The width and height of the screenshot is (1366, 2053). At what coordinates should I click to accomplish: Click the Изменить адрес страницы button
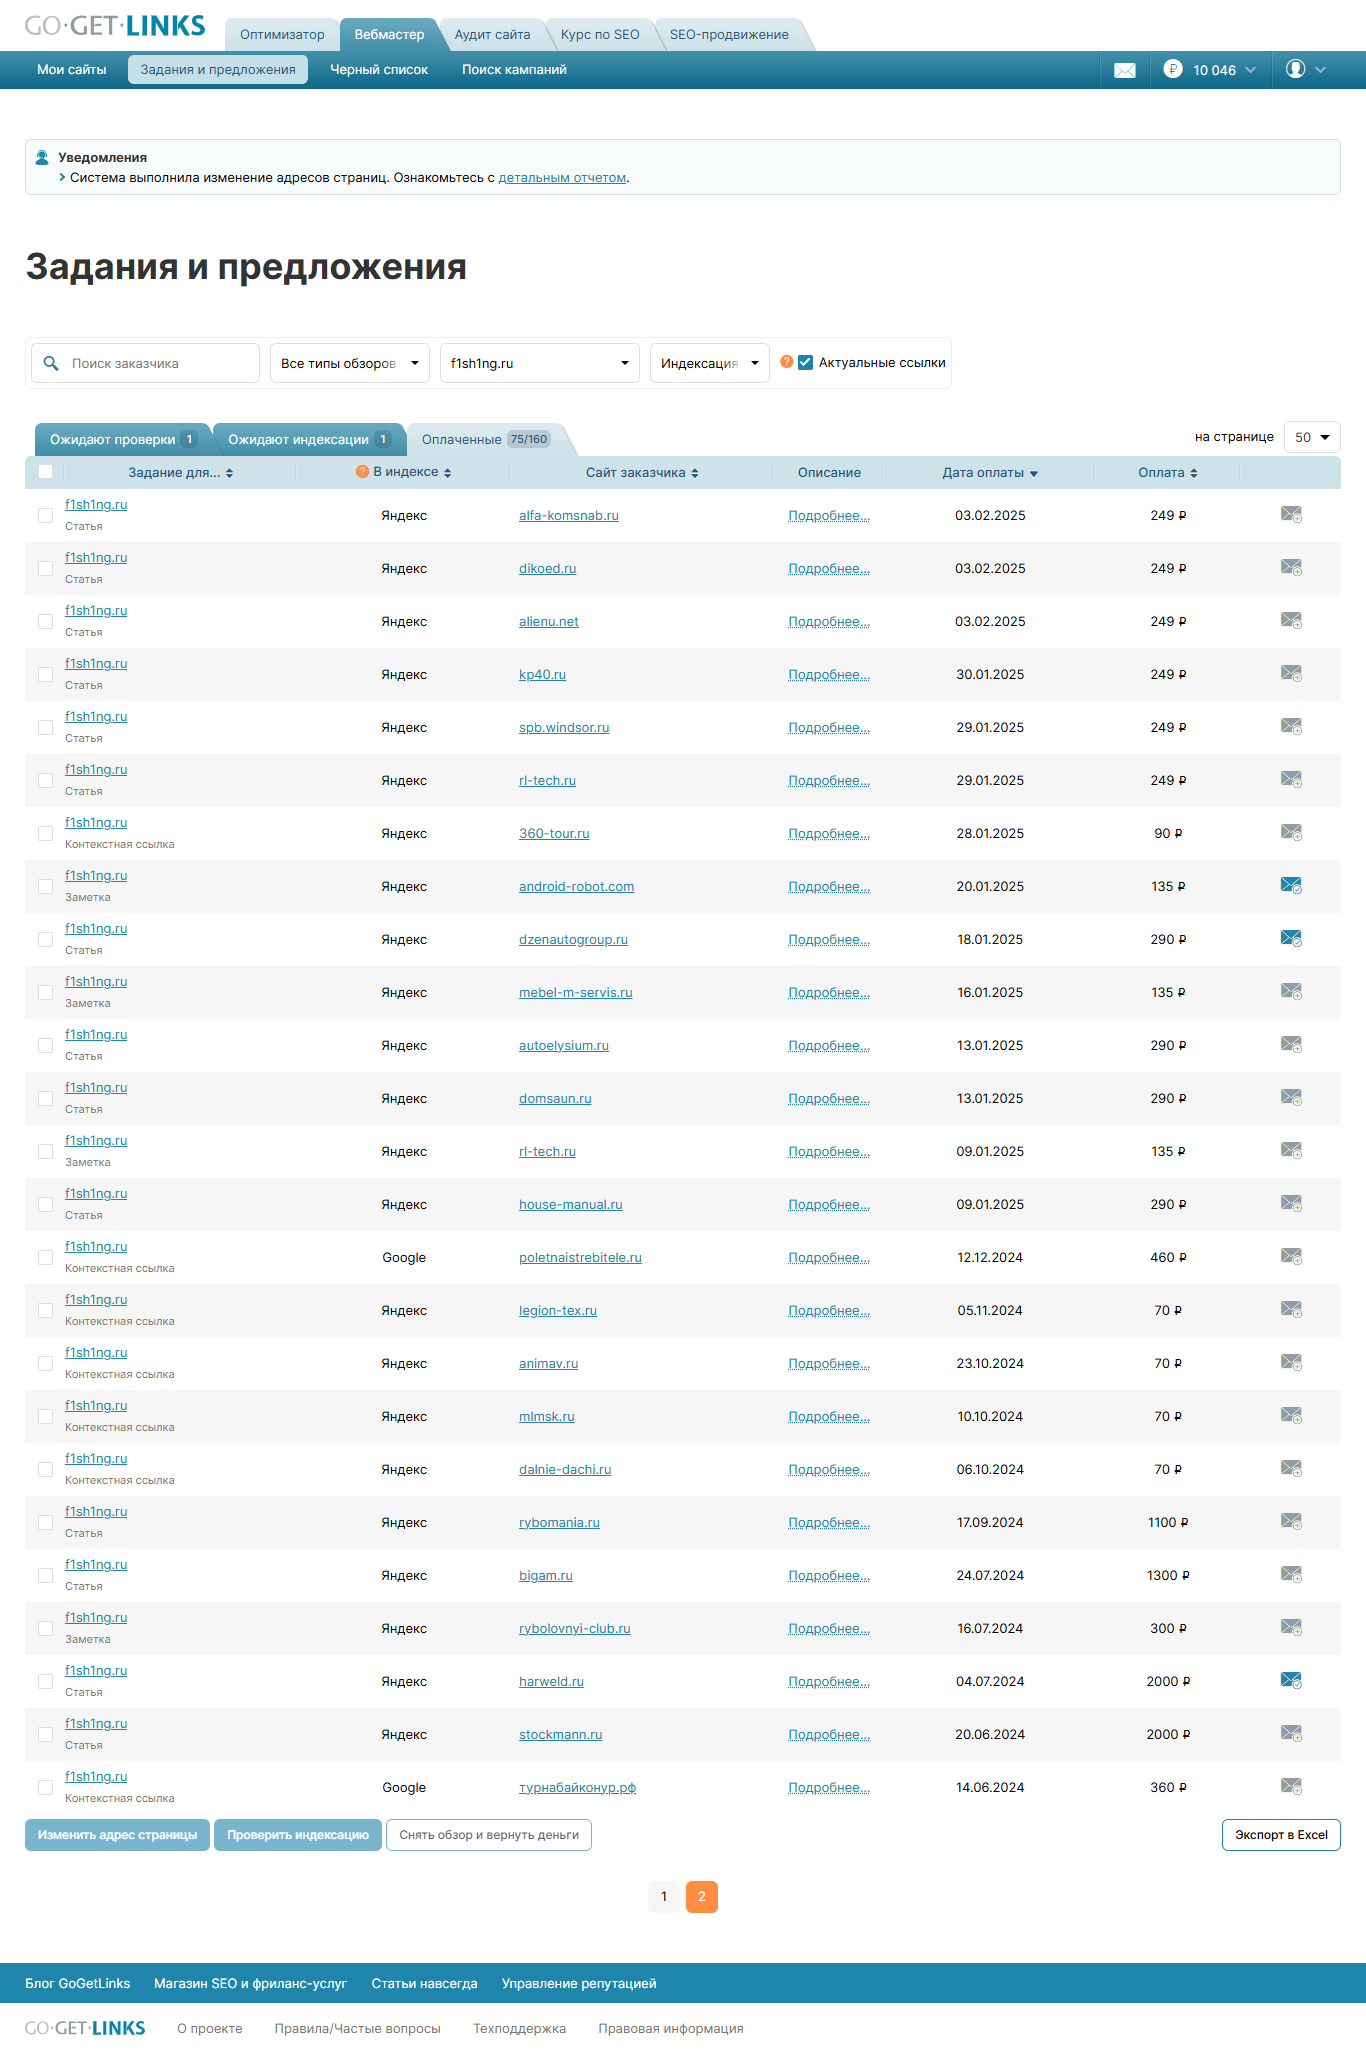coord(117,1835)
